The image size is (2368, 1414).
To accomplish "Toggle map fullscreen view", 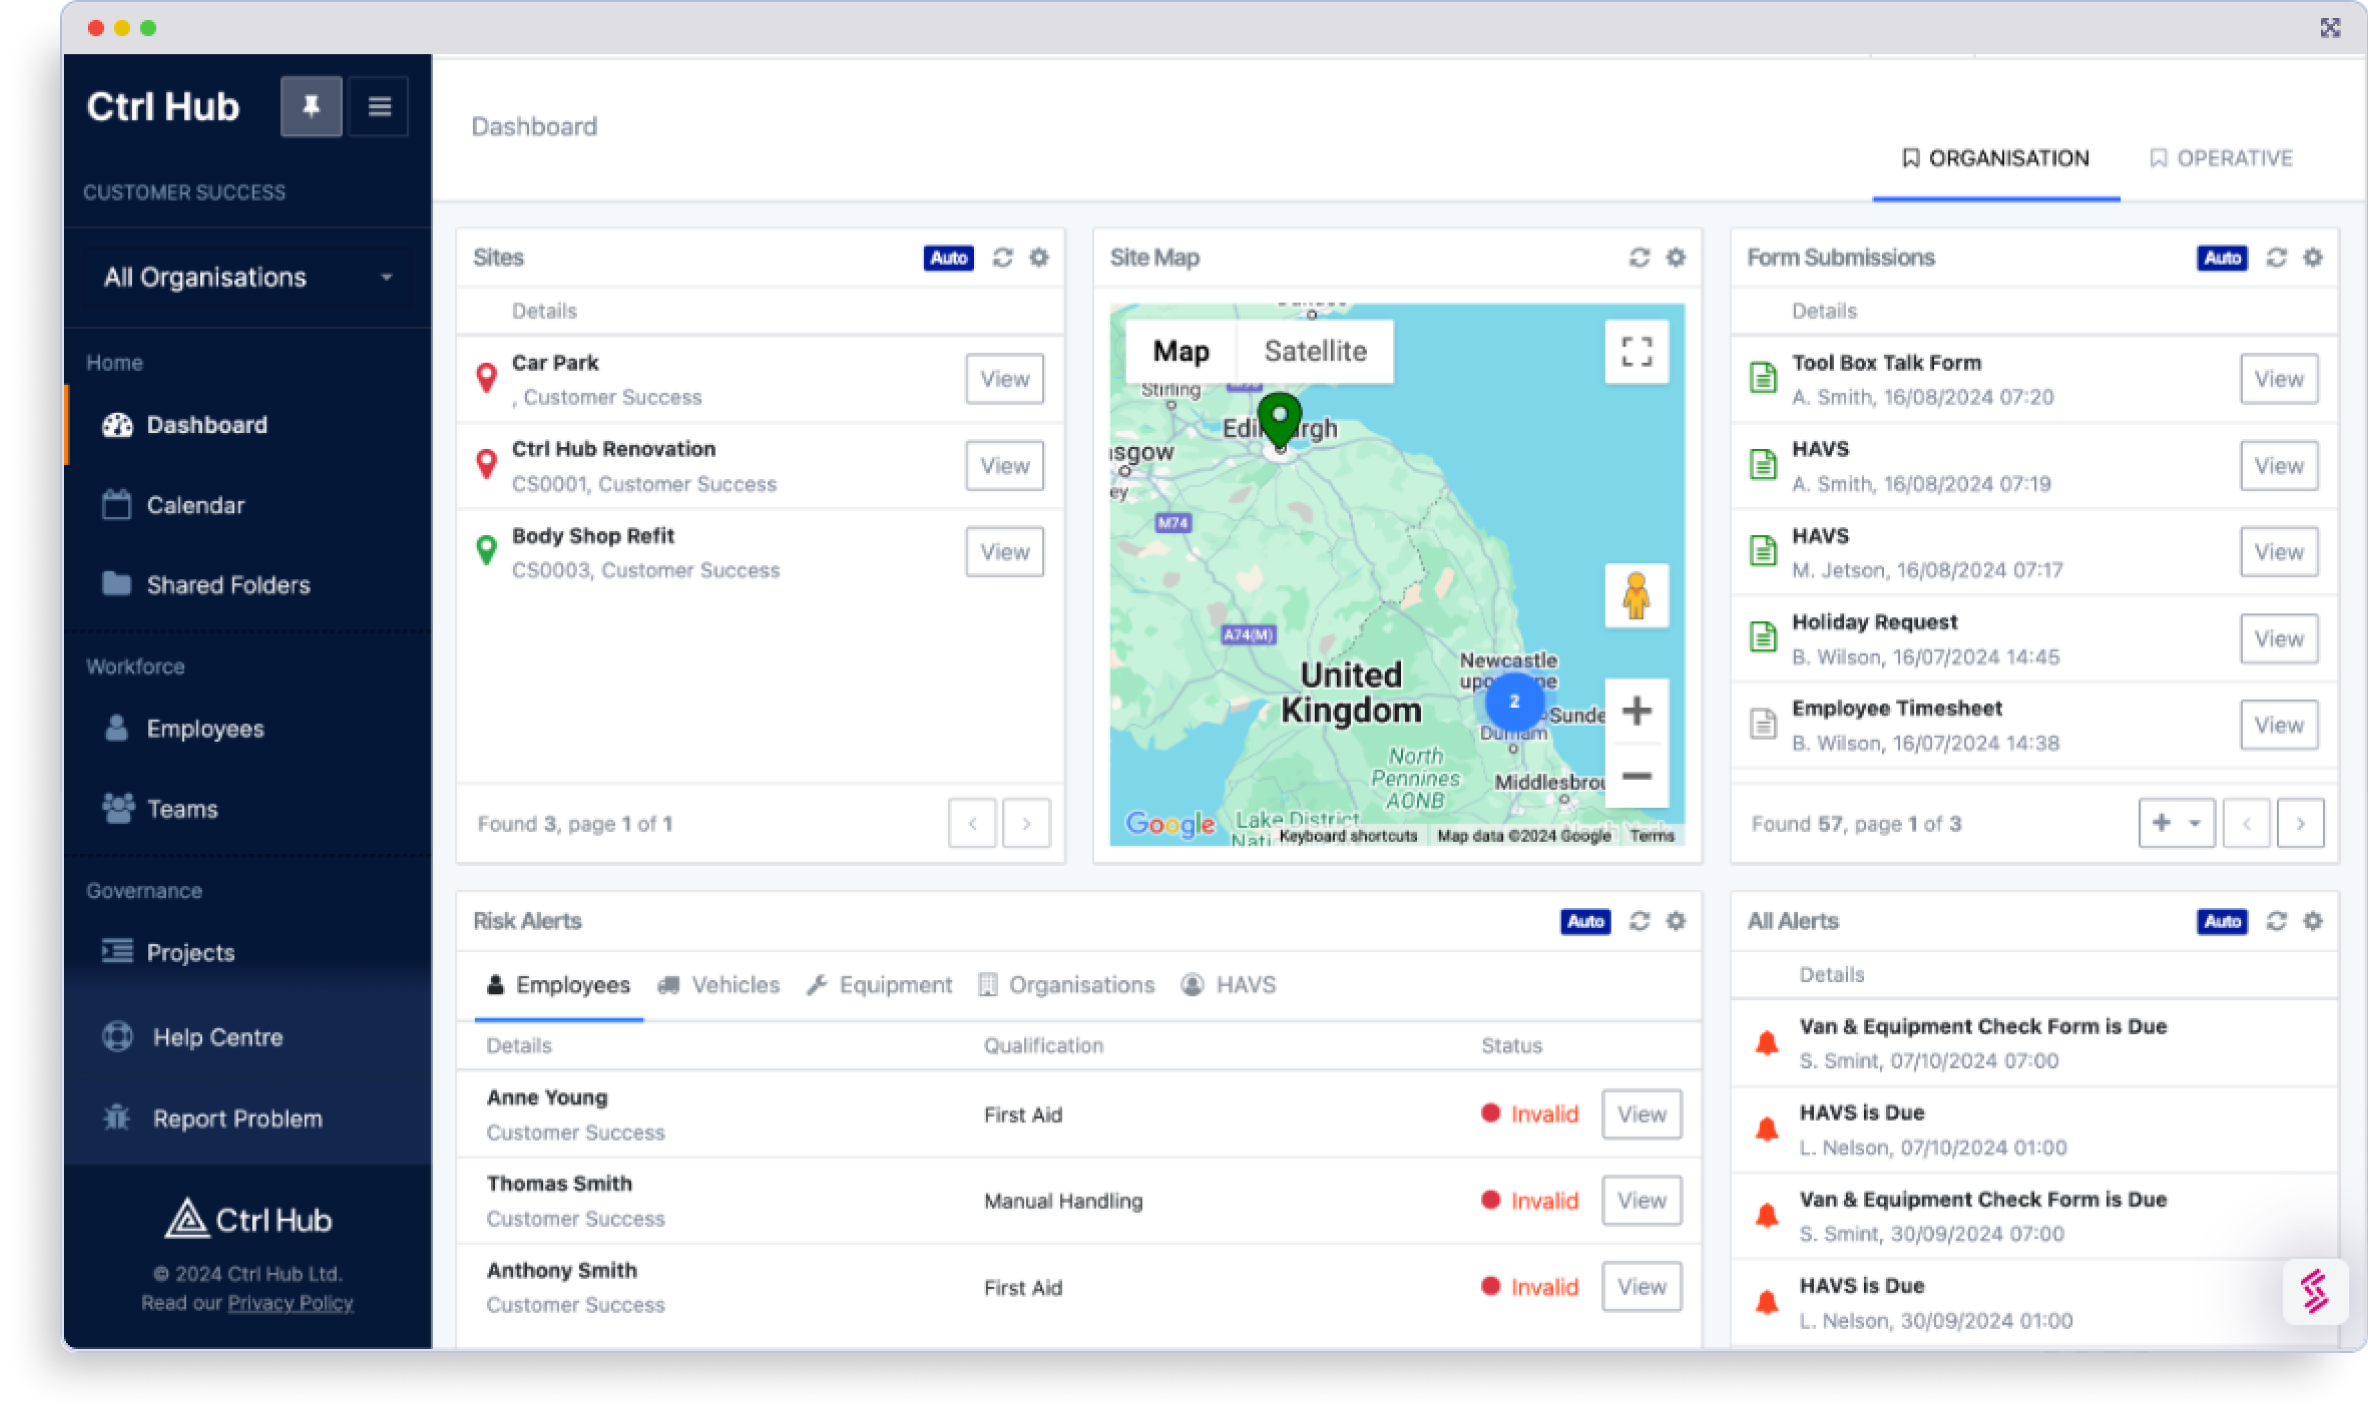I will pyautogui.click(x=1636, y=351).
